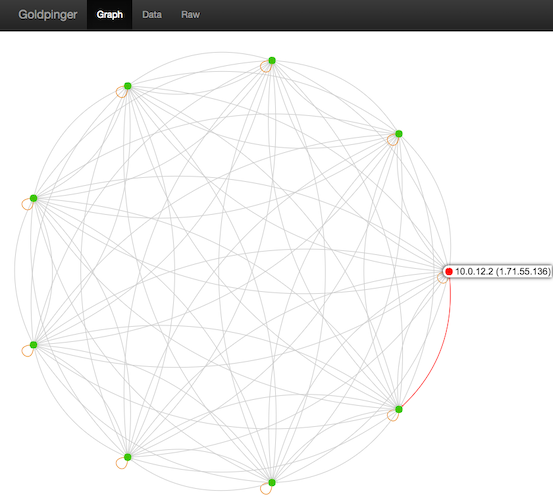
Task: Select the green node at lower left bottom
Action: (128, 457)
